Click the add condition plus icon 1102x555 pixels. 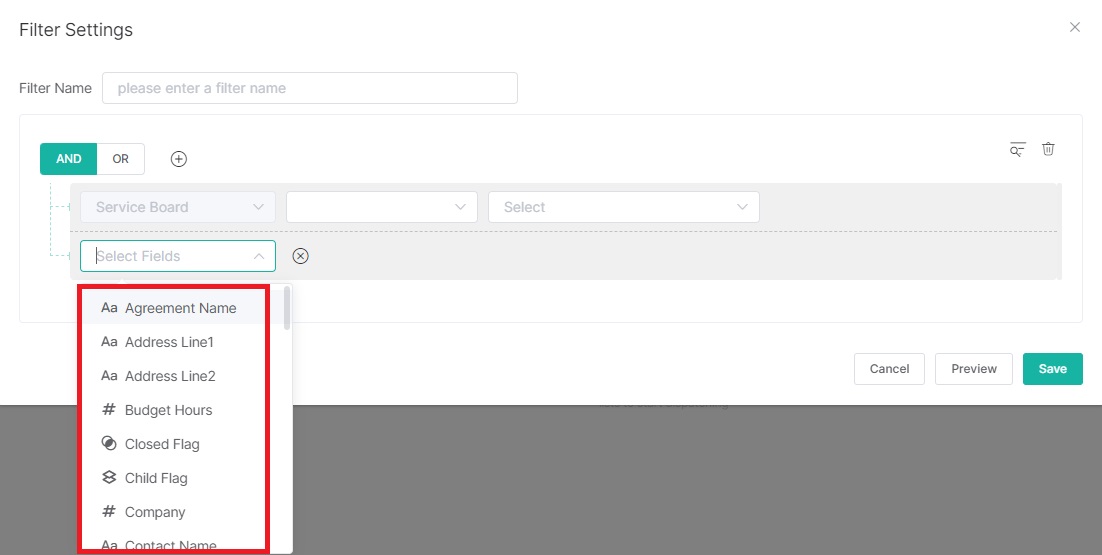tap(179, 159)
